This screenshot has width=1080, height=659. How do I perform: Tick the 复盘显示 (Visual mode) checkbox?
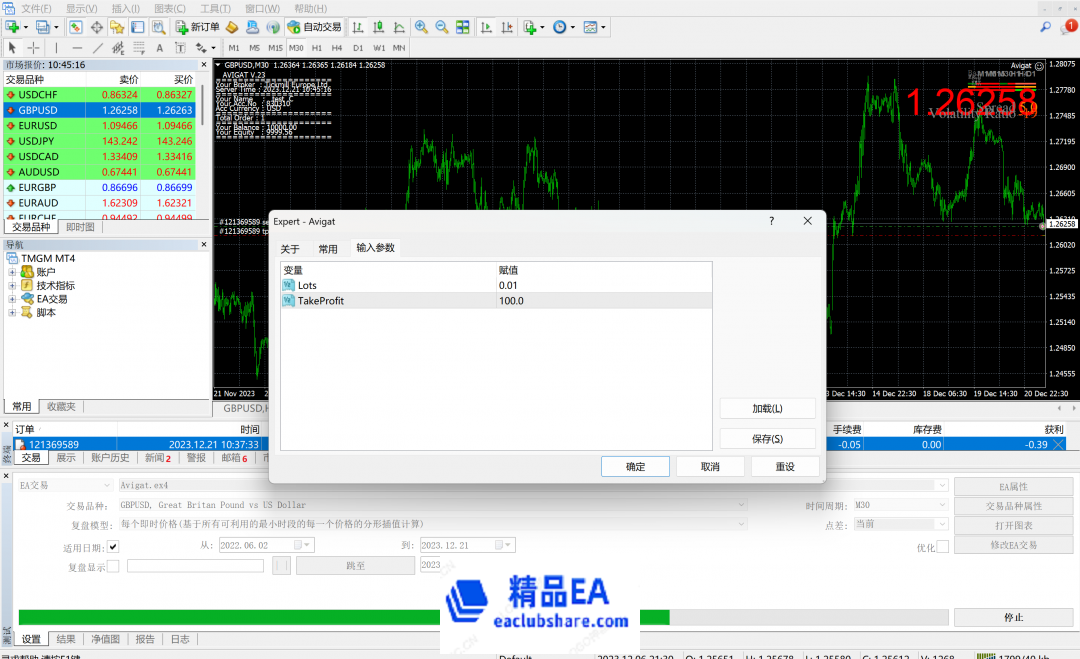[x=113, y=566]
